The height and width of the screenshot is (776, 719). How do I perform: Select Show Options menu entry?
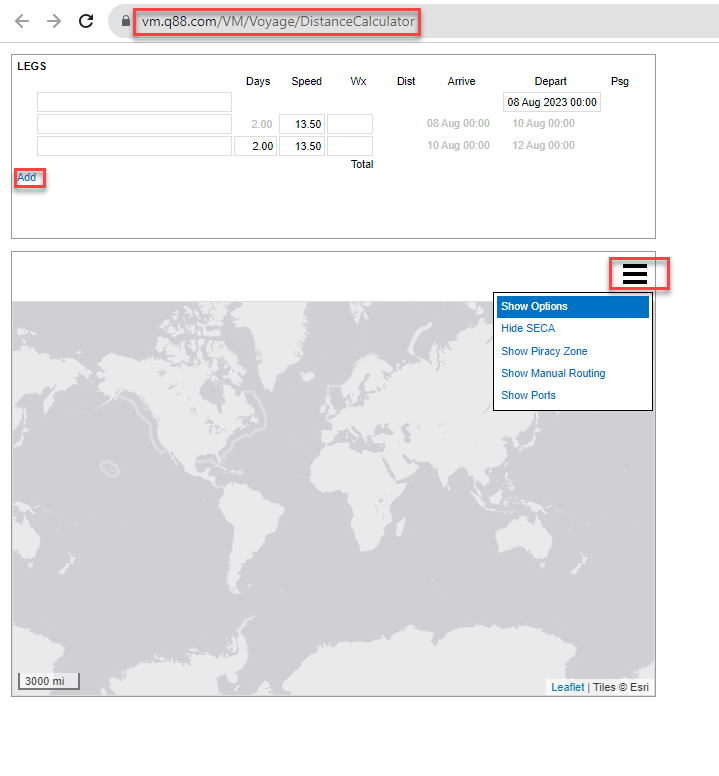point(573,307)
